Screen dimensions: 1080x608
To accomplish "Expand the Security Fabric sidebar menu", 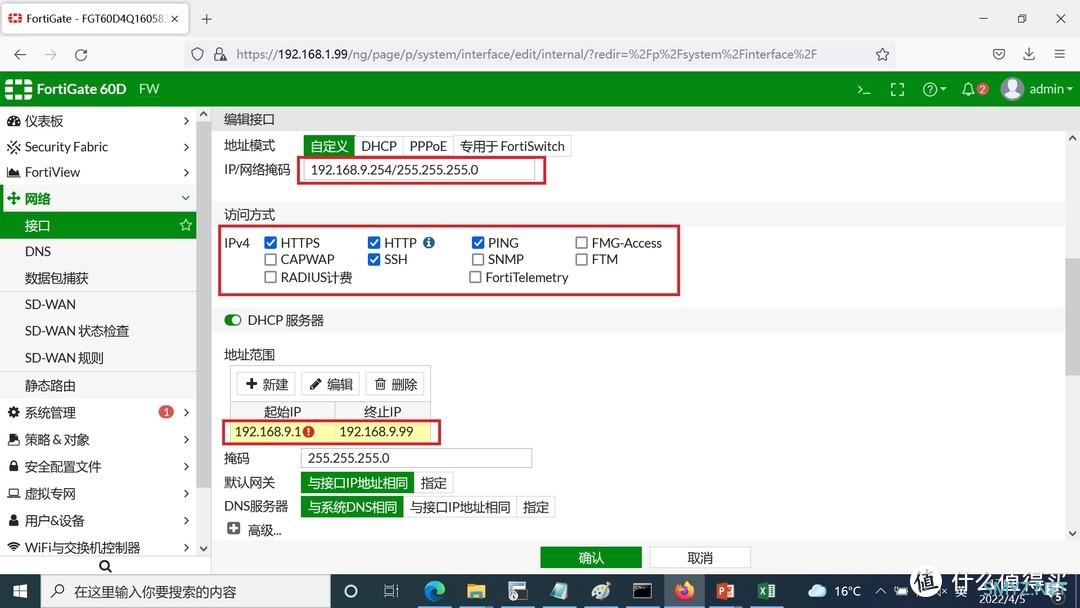I will [98, 147].
